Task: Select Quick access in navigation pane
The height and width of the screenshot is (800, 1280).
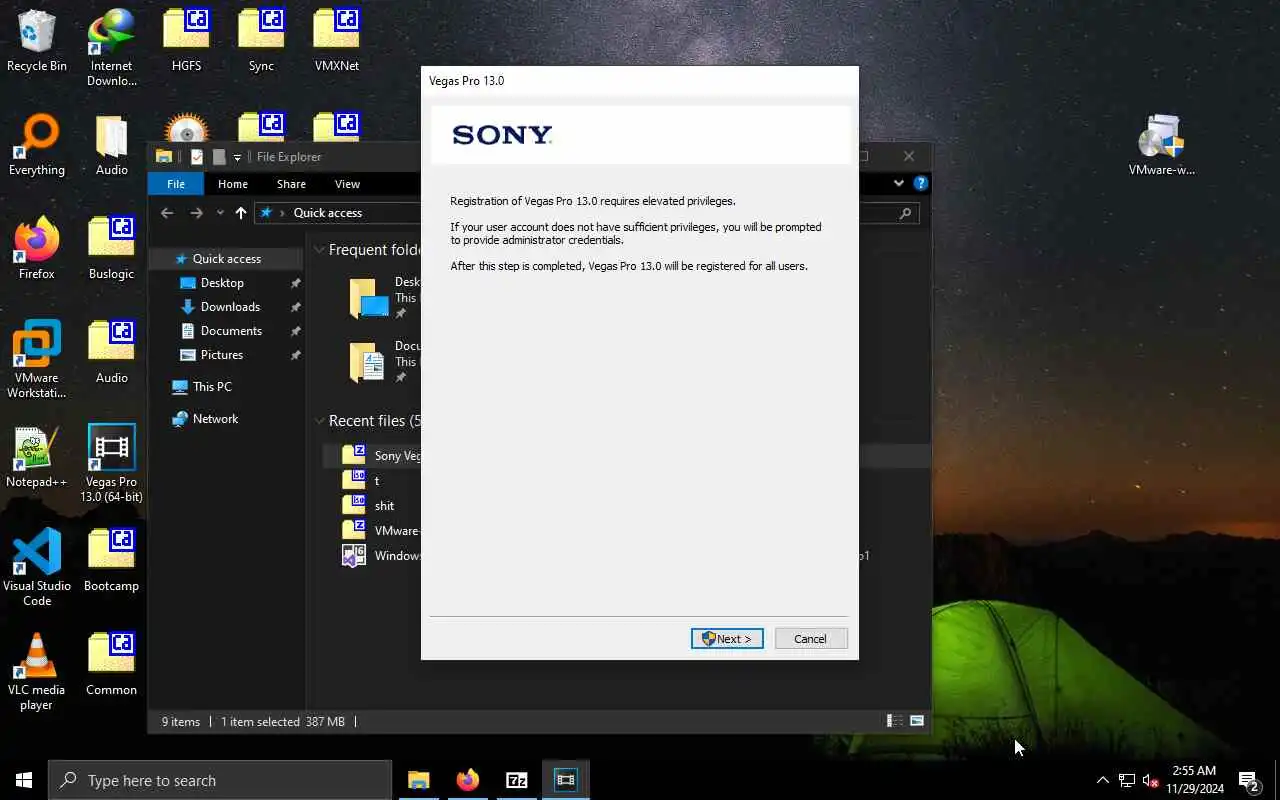Action: pos(227,259)
